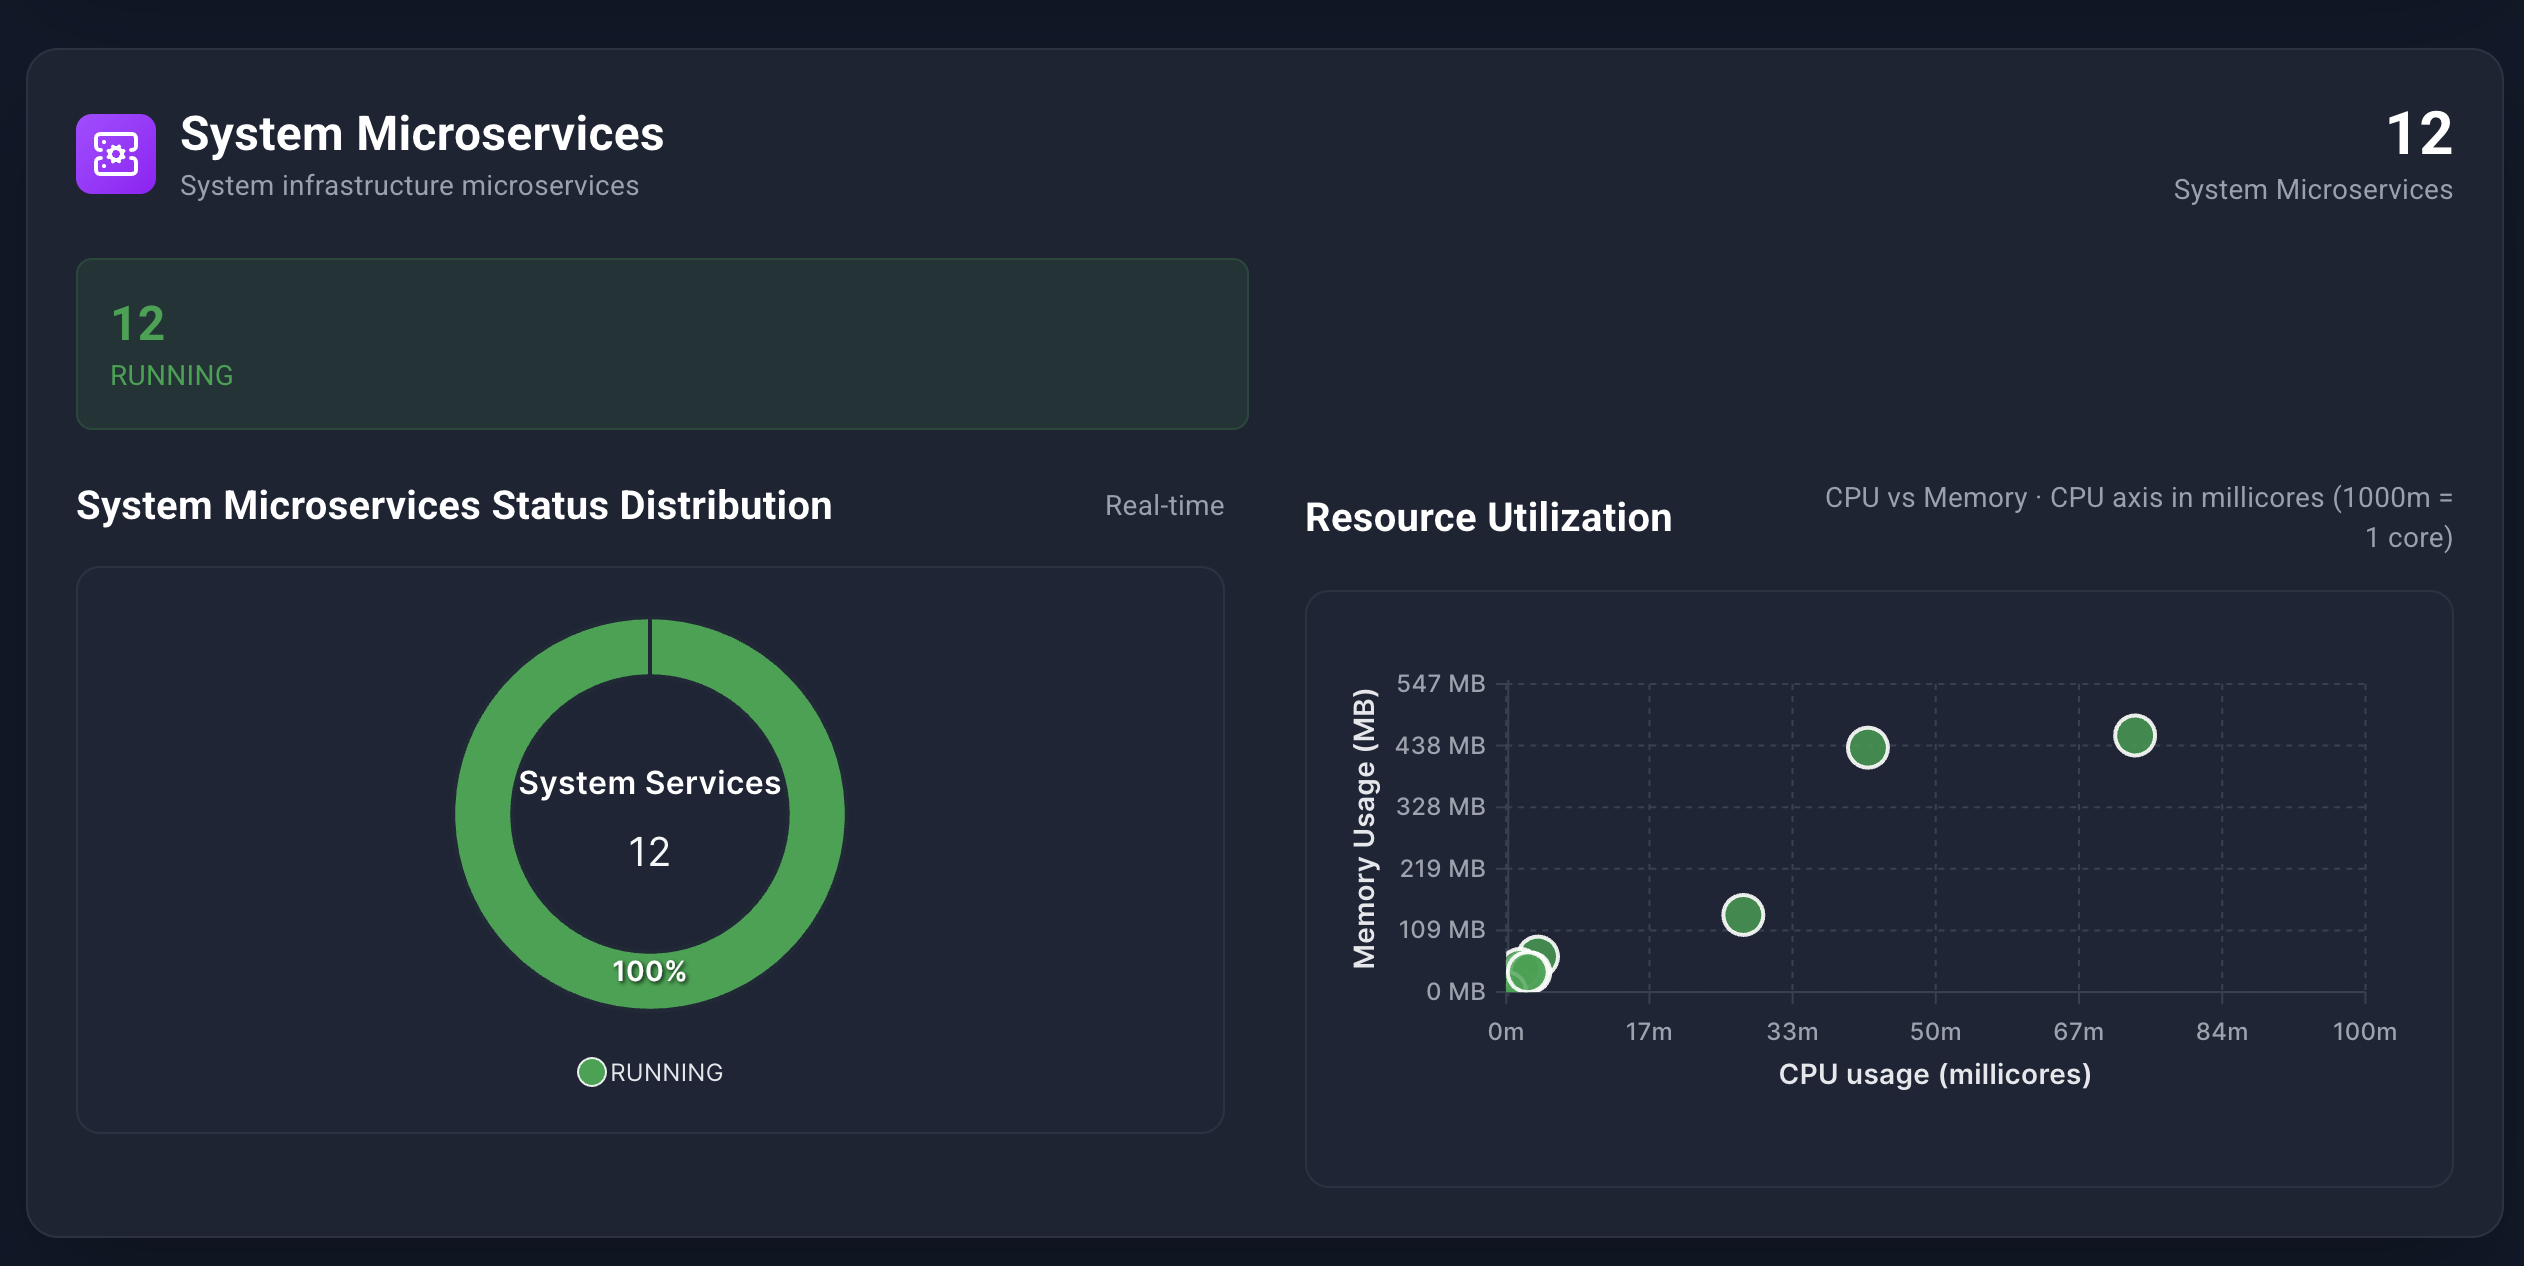
Task: Click the 328 MB y-axis label
Action: coord(1440,806)
